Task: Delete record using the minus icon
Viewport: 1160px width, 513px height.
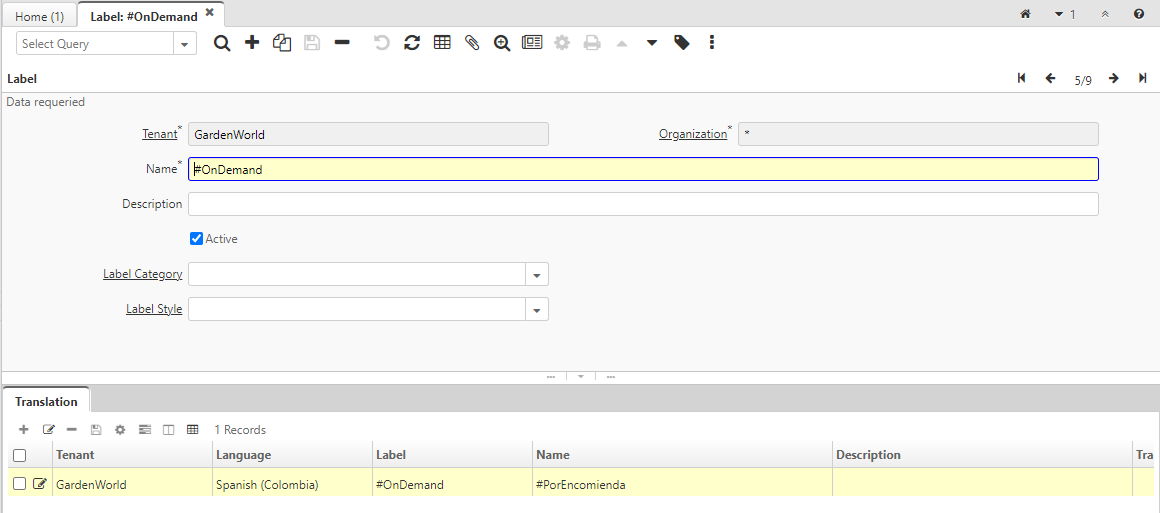Action: point(342,43)
